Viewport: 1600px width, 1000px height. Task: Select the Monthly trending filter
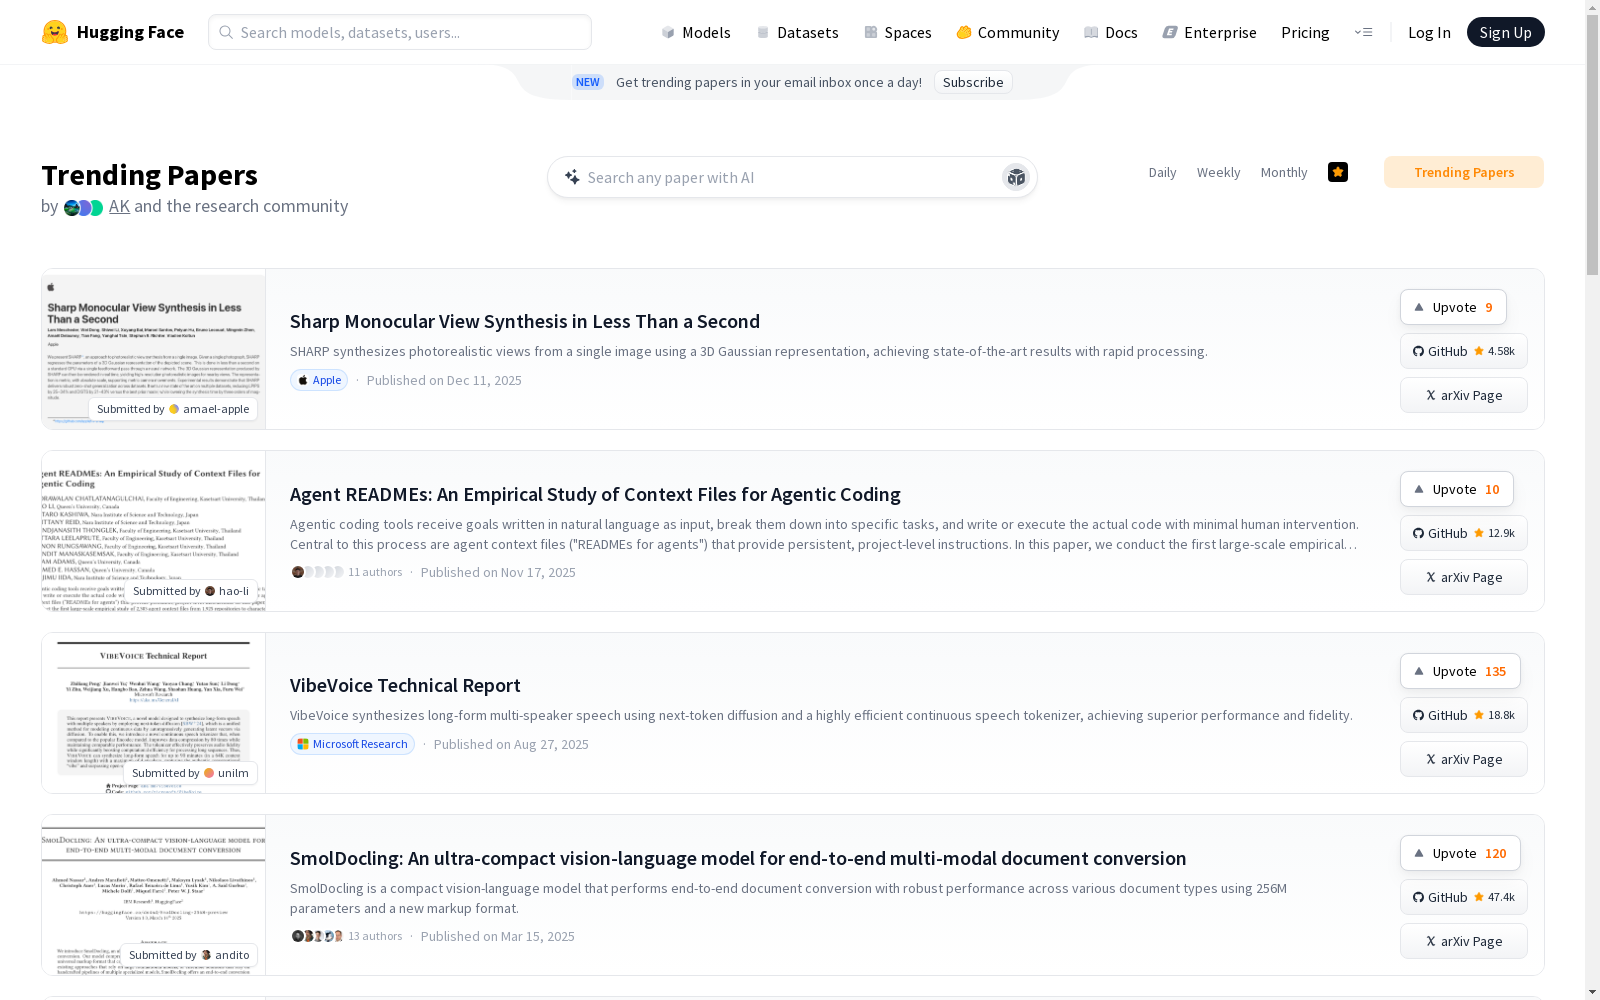click(1284, 172)
